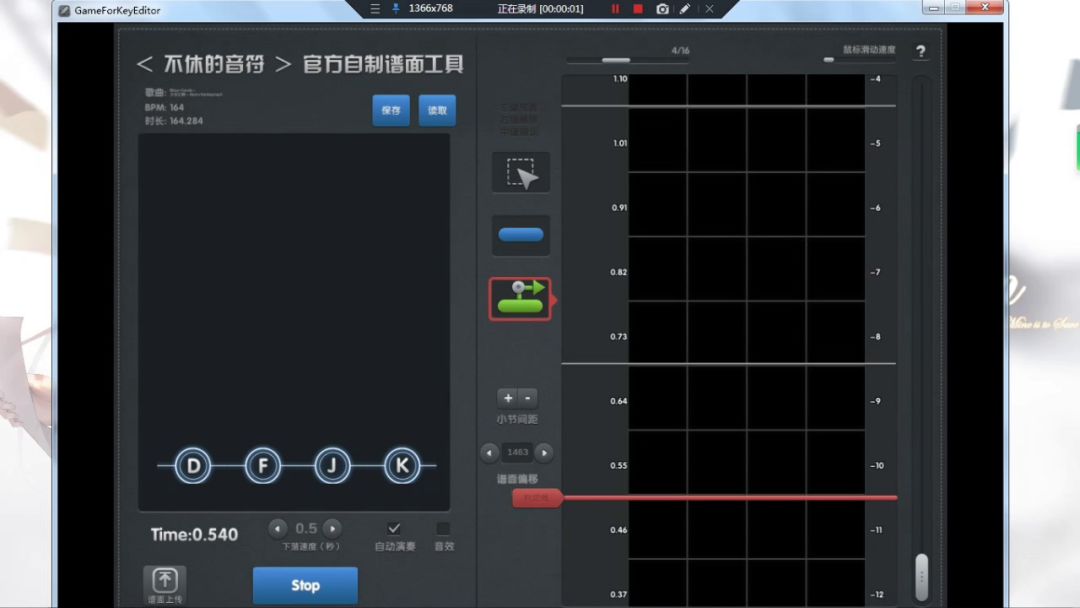Viewport: 1080px width, 608px height.
Task: Click the 读取 load button
Action: [x=437, y=110]
